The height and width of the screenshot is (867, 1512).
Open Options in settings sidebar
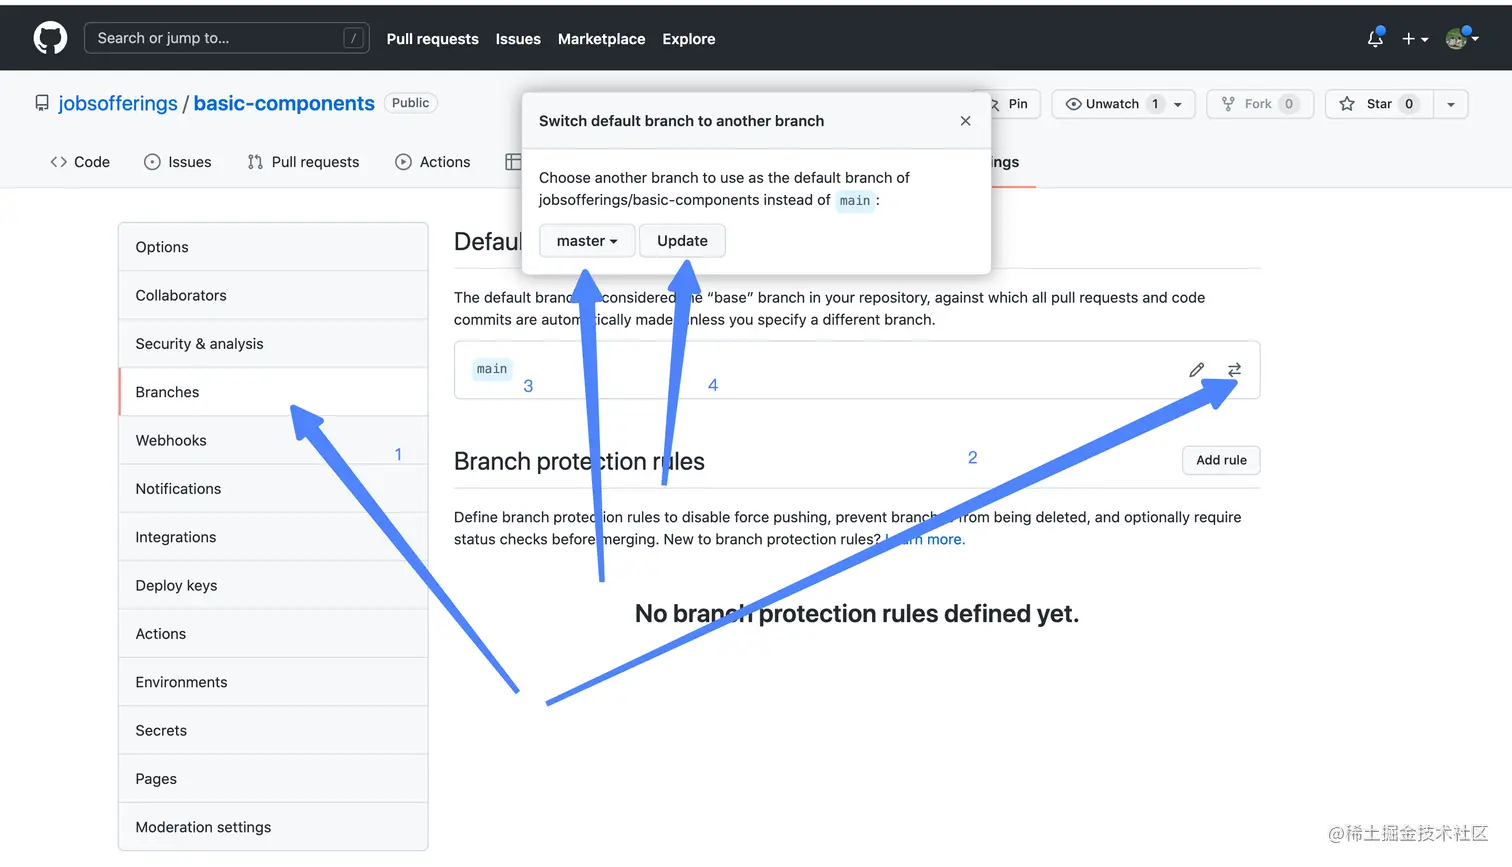[273, 247]
